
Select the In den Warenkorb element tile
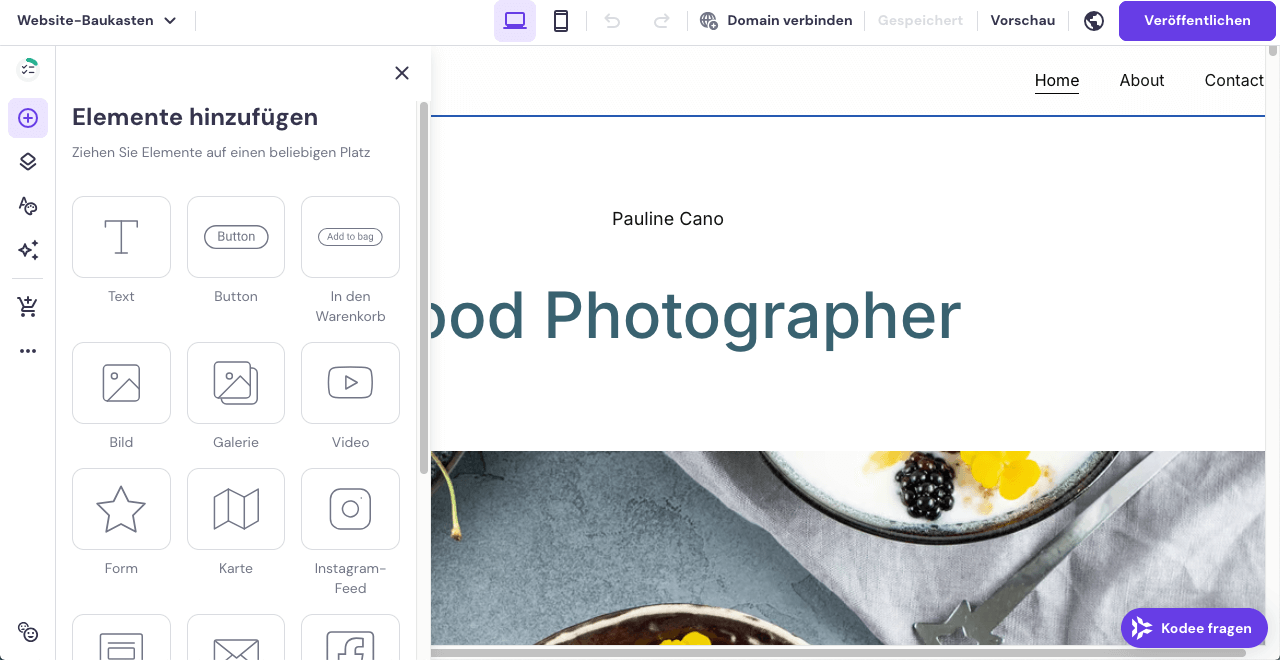[350, 237]
